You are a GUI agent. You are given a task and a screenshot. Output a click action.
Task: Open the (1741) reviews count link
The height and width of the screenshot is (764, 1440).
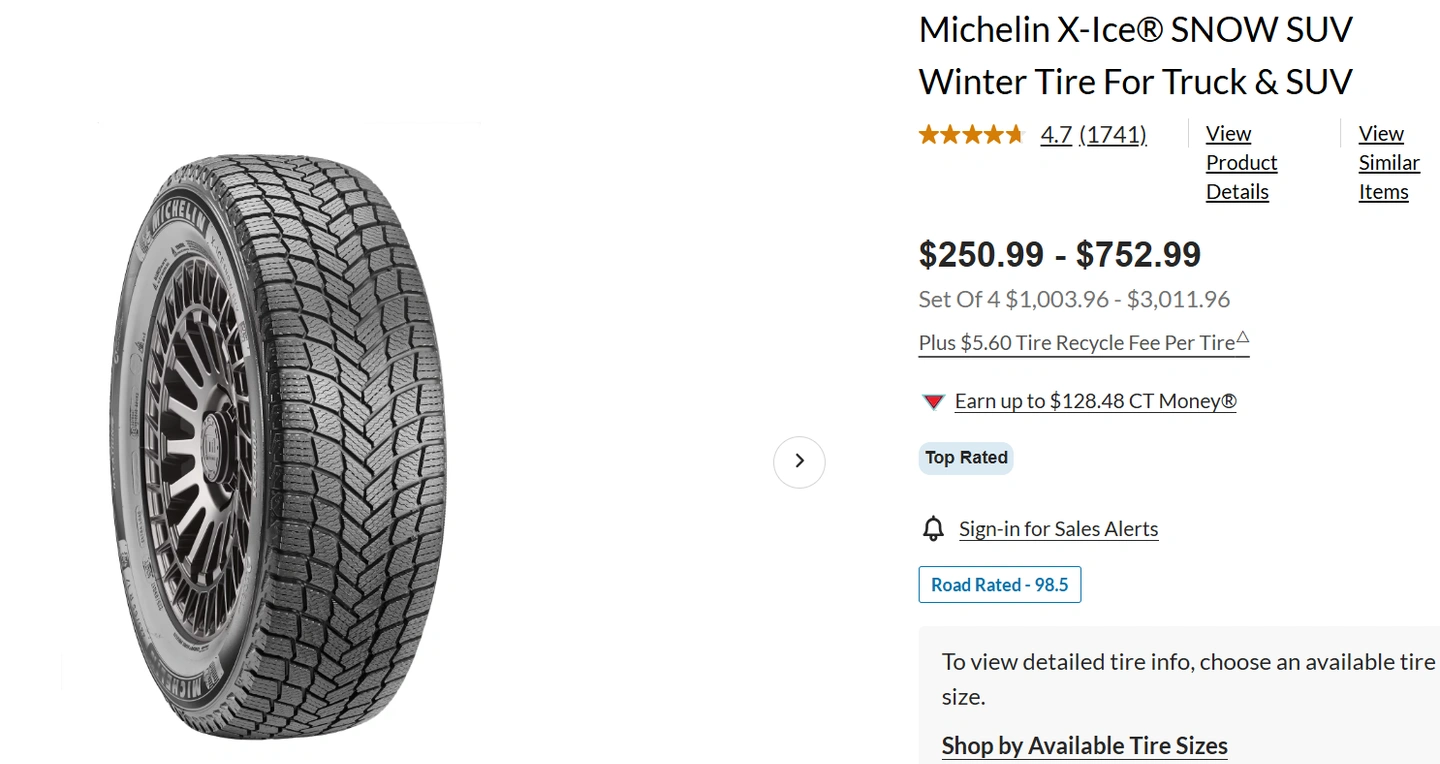click(1113, 134)
